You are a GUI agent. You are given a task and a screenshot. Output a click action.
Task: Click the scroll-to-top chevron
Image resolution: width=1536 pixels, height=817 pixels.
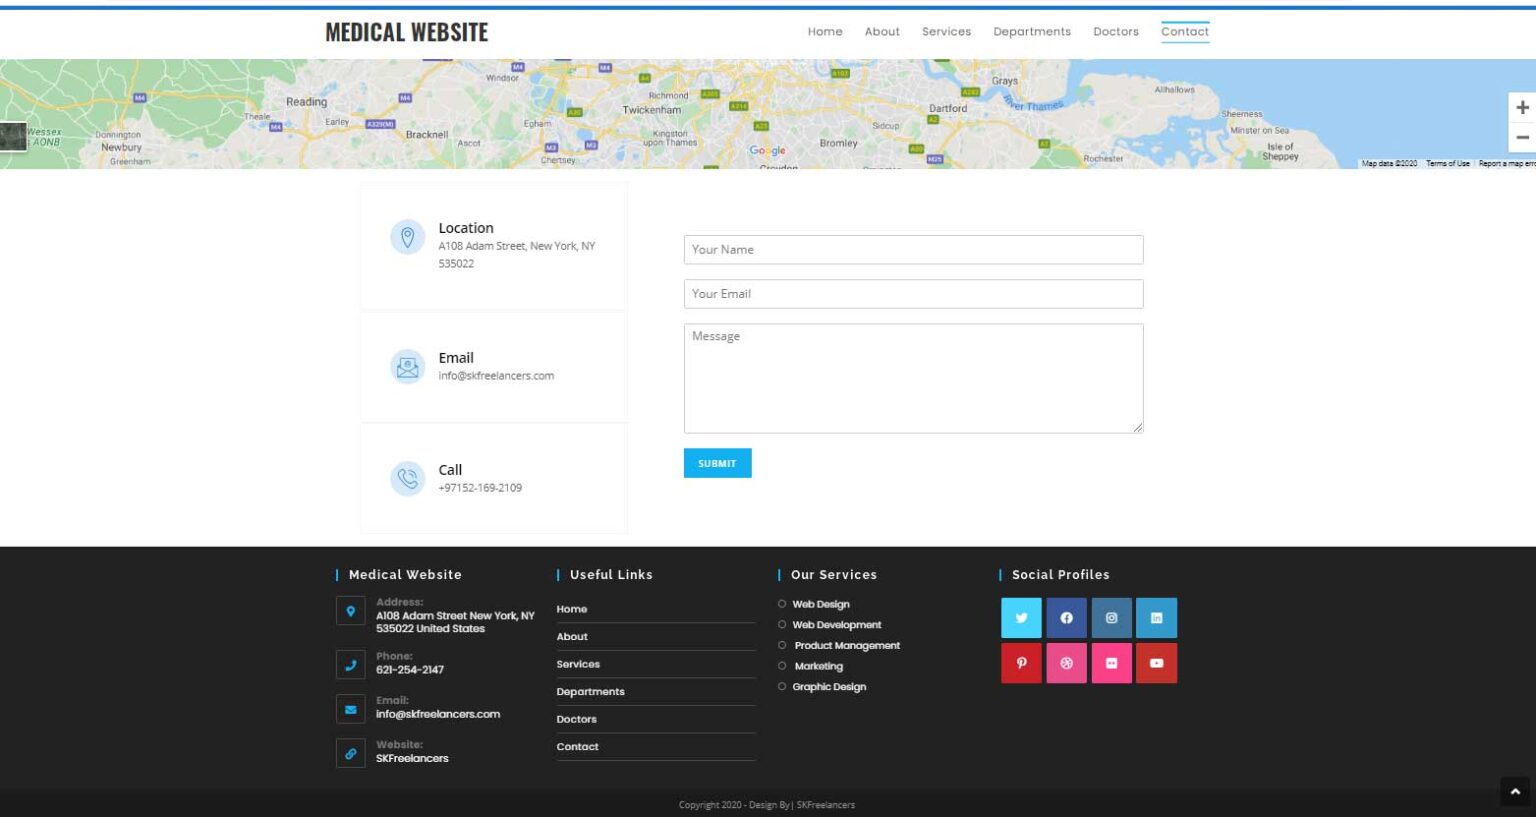[1513, 790]
